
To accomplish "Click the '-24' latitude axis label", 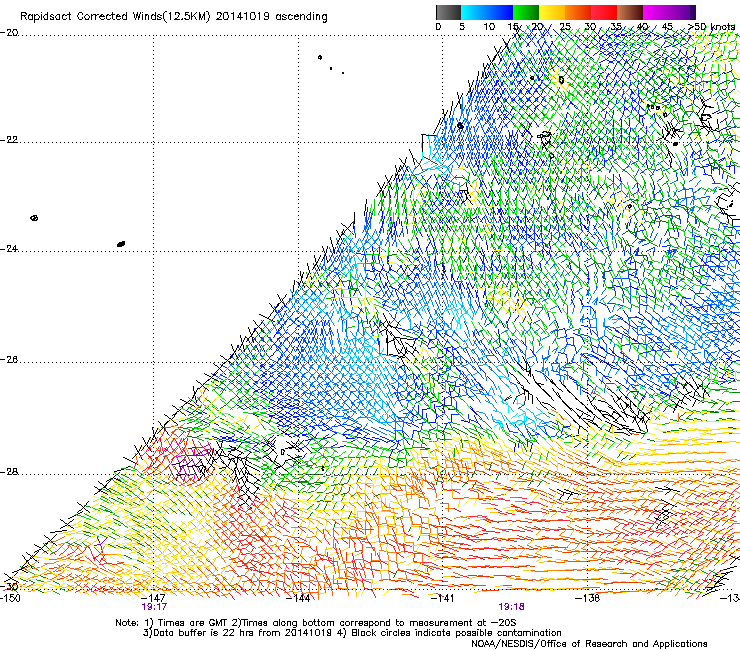I will [9, 249].
